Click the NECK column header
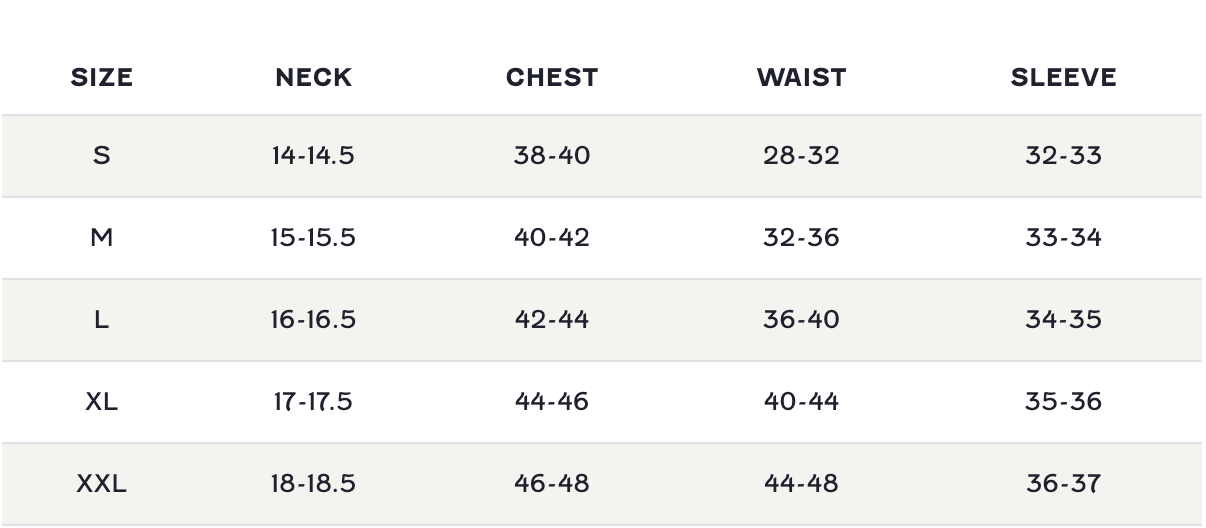Screen dimensions: 1206x528 click(x=314, y=77)
